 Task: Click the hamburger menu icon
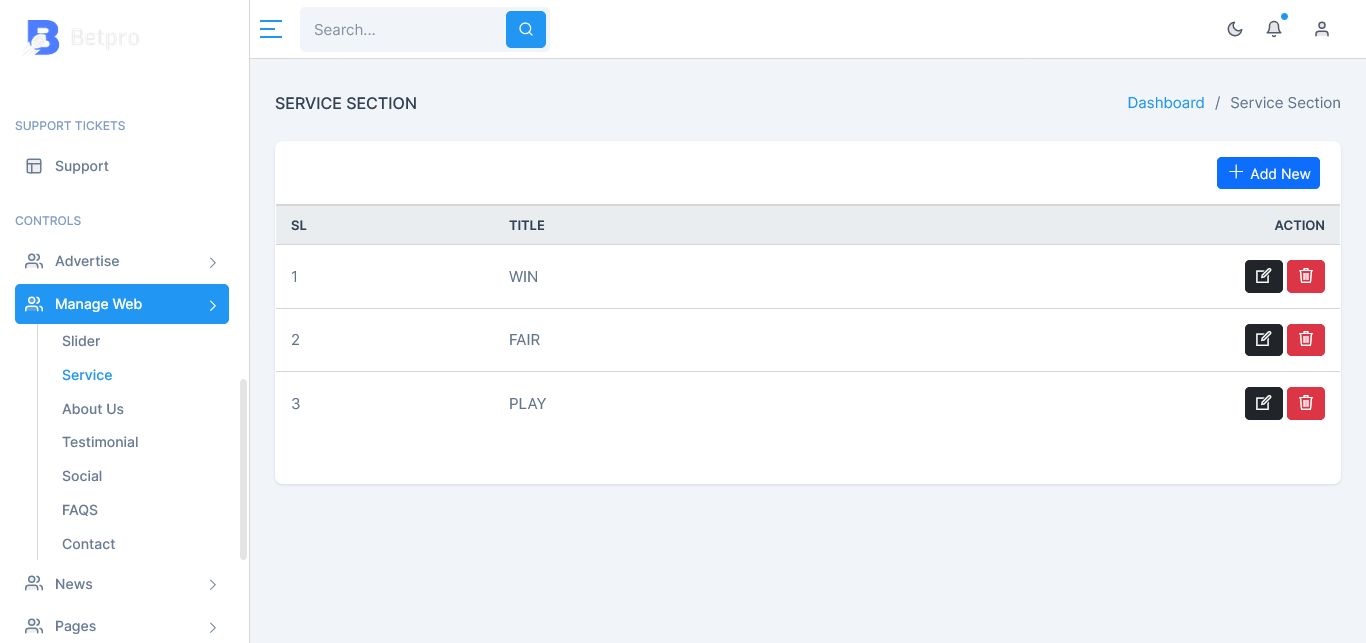[x=271, y=29]
